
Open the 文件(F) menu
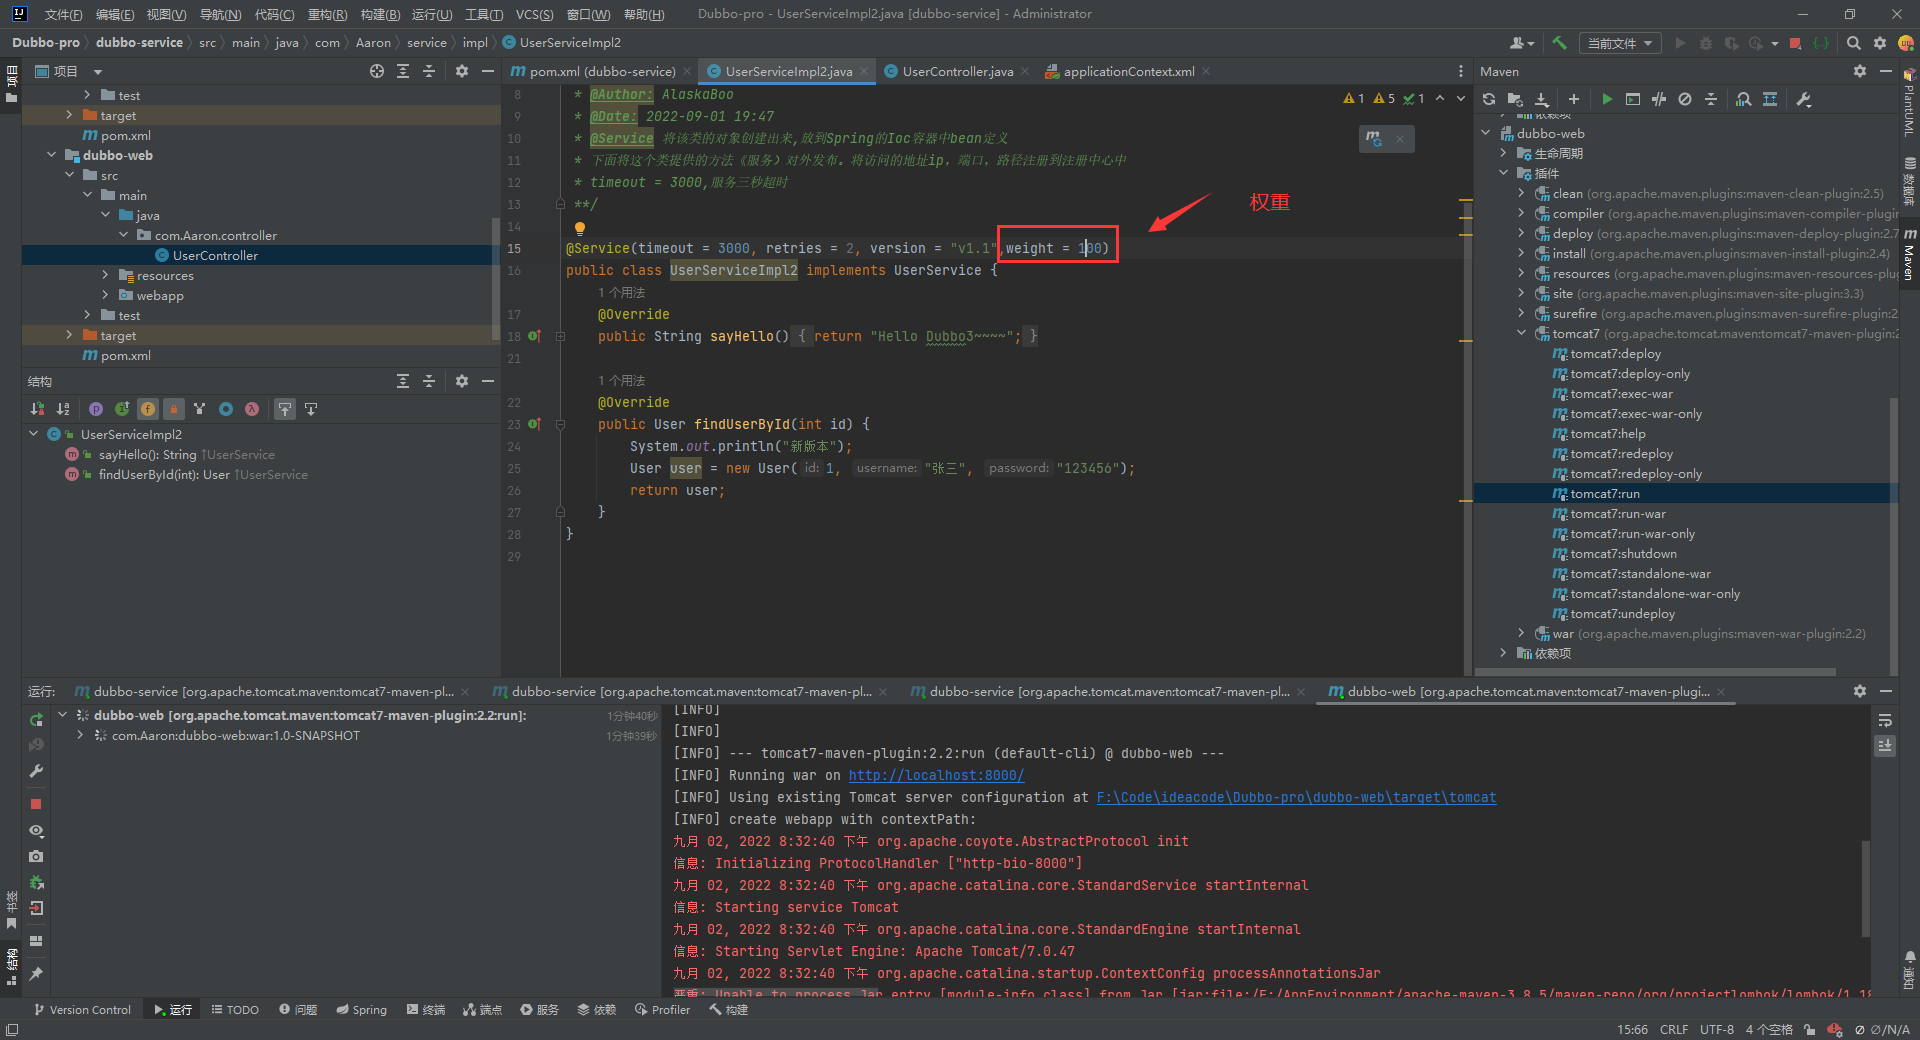coord(64,14)
